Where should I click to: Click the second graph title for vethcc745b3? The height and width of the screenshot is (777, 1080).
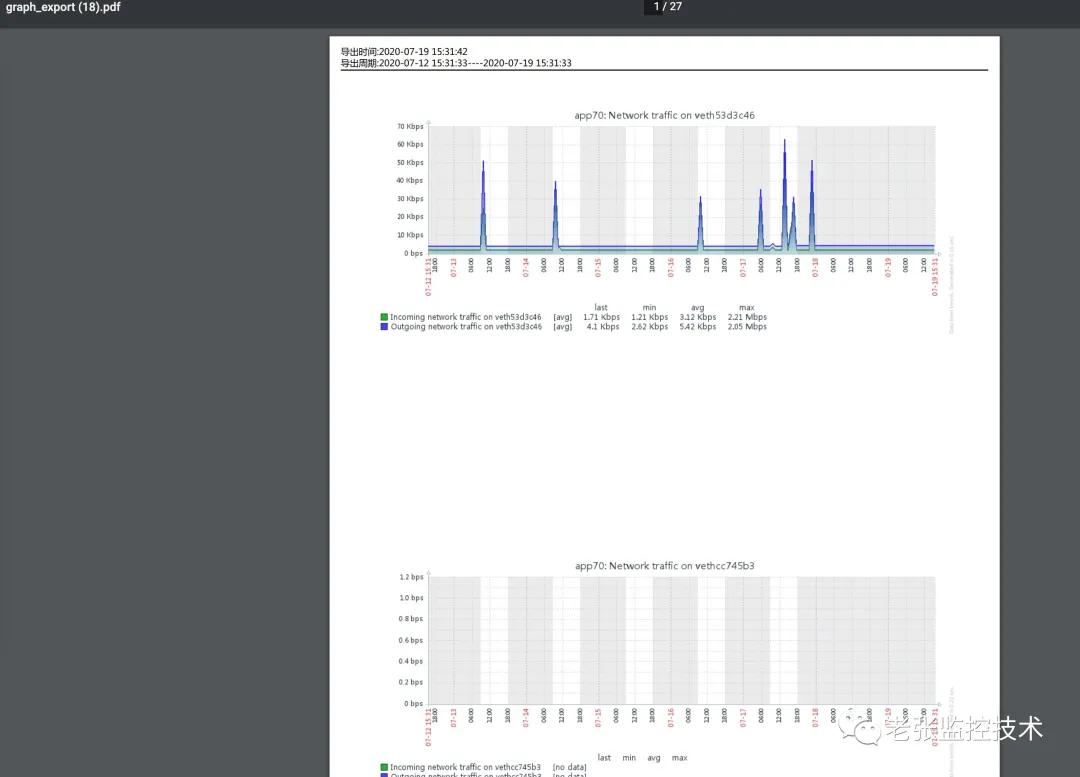(x=664, y=565)
